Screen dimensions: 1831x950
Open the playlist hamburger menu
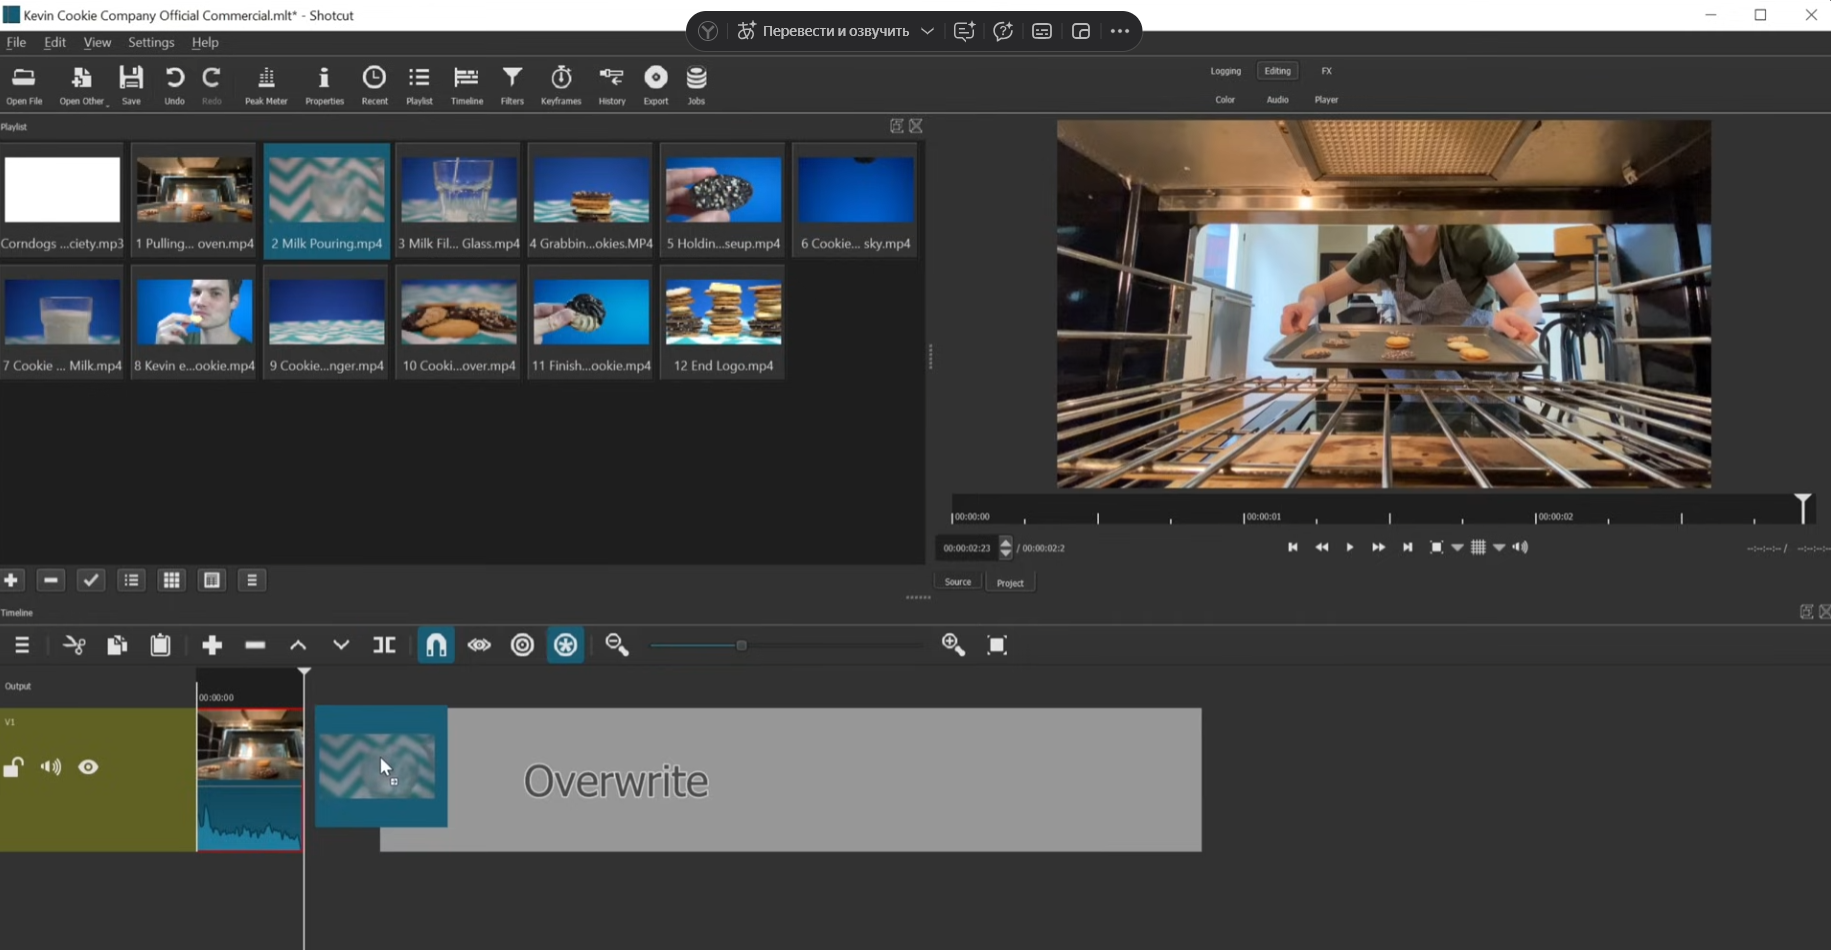252,580
